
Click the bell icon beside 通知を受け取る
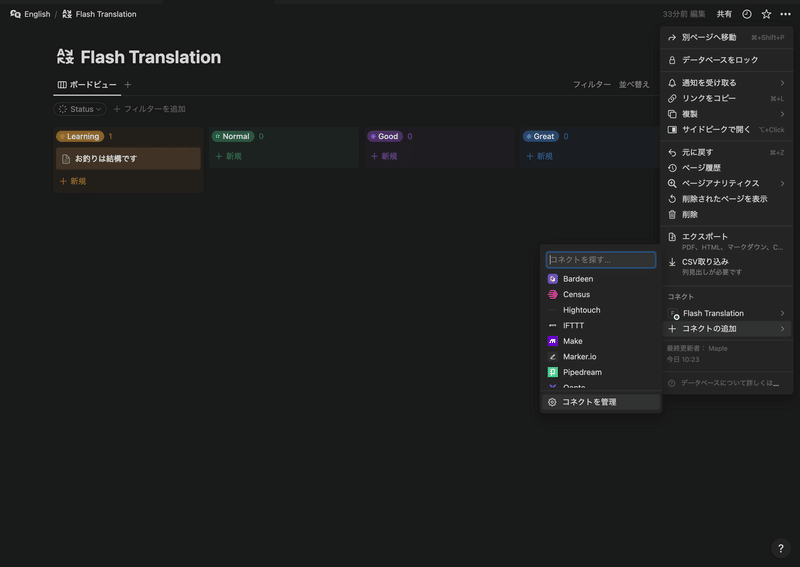click(x=672, y=83)
